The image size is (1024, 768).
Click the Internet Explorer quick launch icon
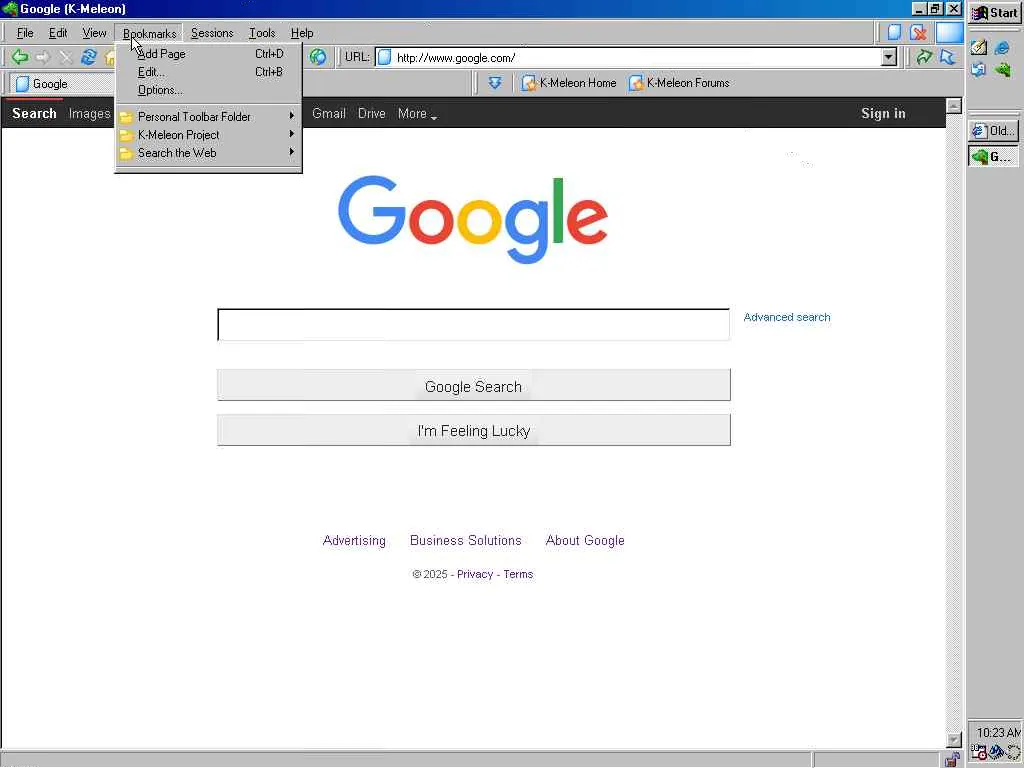[x=1002, y=48]
